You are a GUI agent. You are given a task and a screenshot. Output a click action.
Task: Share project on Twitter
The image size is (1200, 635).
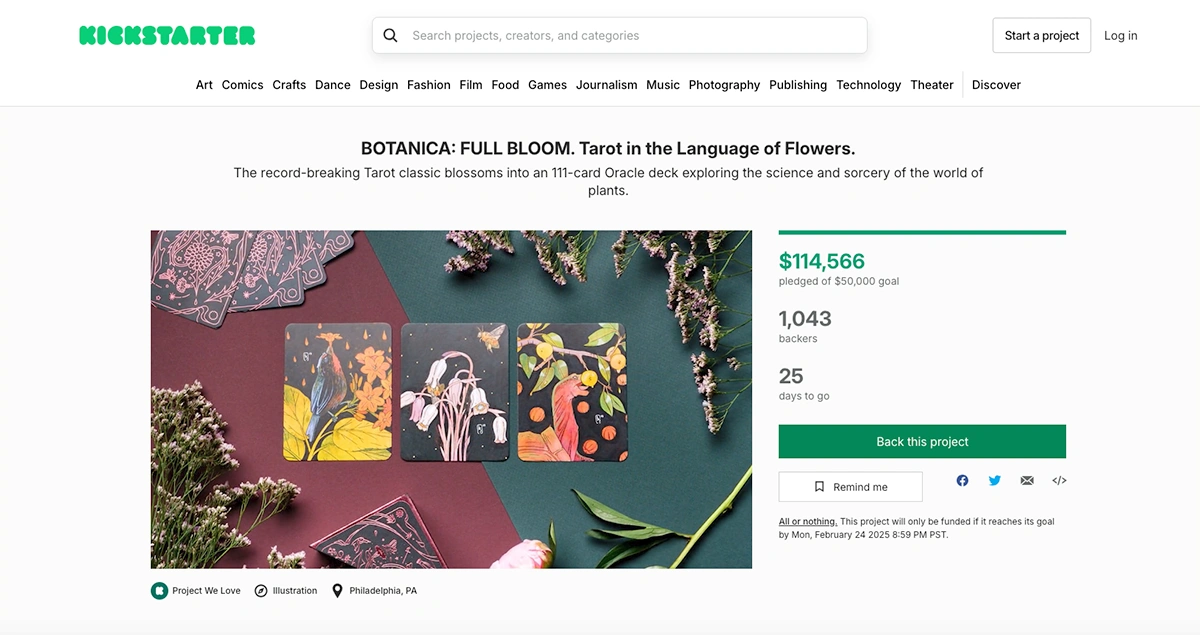pyautogui.click(x=995, y=481)
